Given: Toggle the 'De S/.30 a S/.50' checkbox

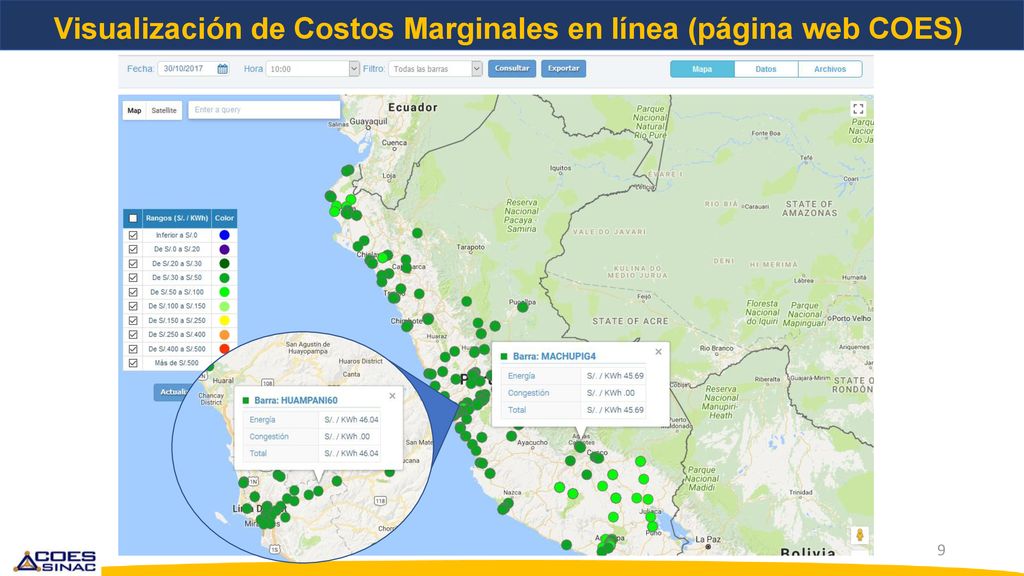Looking at the screenshot, I should (133, 278).
